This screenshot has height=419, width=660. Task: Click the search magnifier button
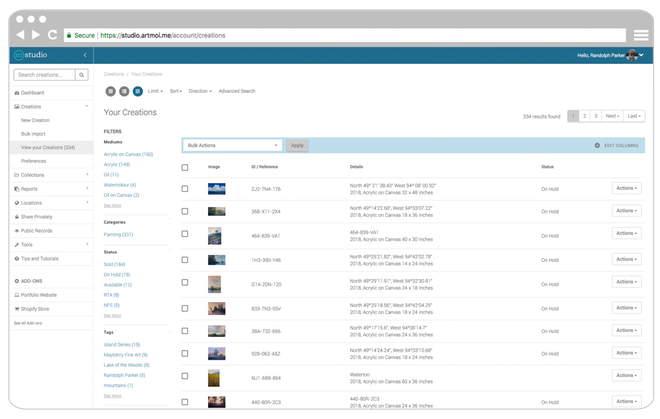coord(82,75)
